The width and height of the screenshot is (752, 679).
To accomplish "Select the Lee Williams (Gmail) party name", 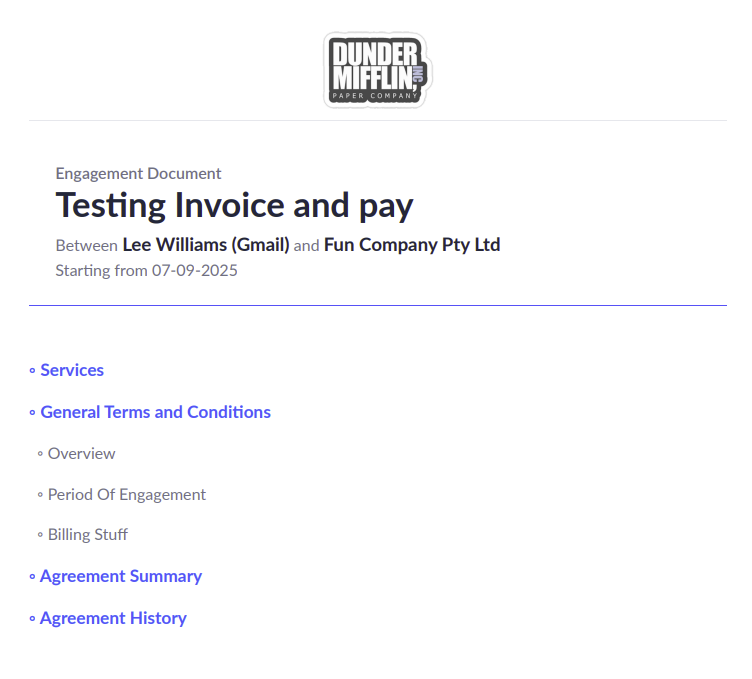I will click(206, 245).
